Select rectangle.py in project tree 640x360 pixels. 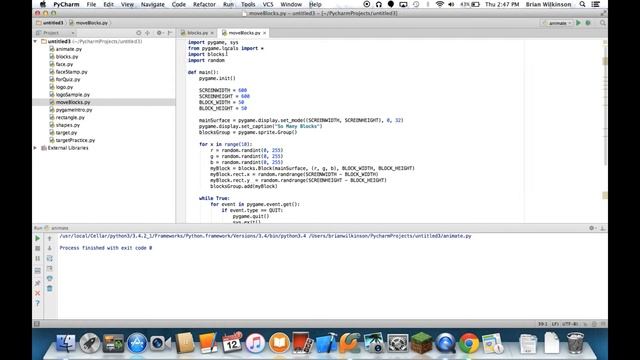click(x=70, y=118)
